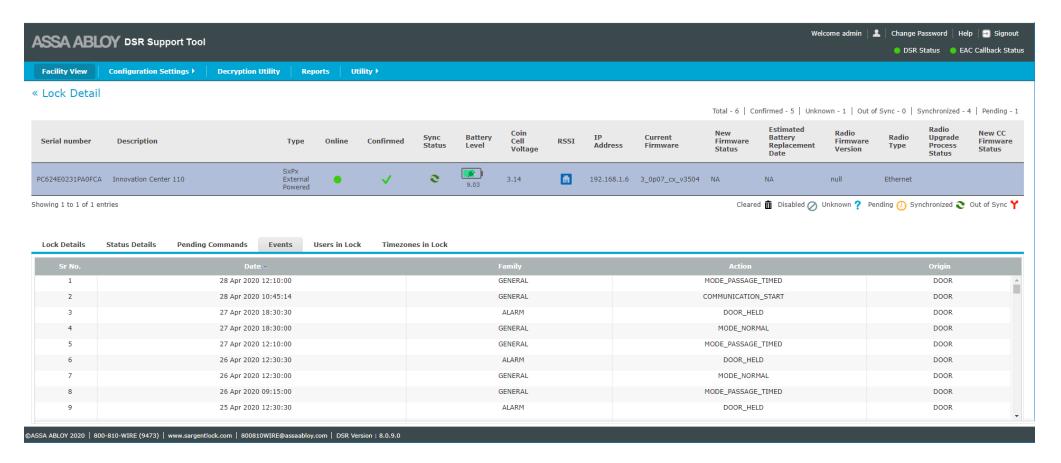Click the Sync Status synchronized icon in row

(x=434, y=179)
